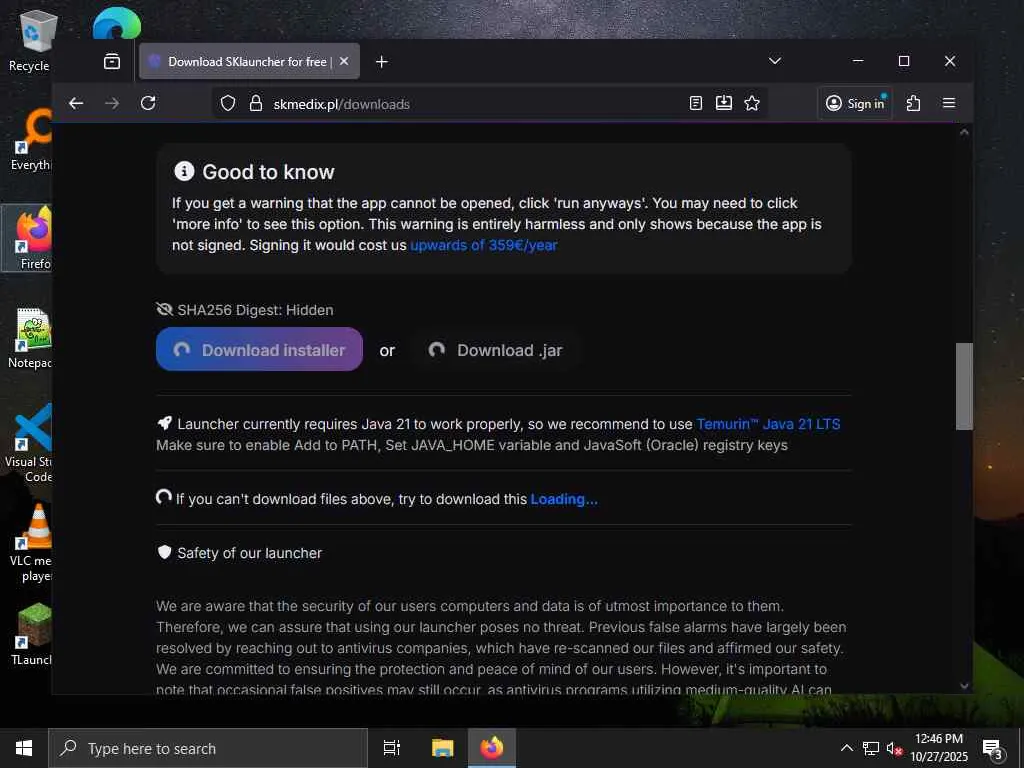Click the info icon beside Good to know
Viewport: 1024px width, 768px height.
click(x=184, y=171)
